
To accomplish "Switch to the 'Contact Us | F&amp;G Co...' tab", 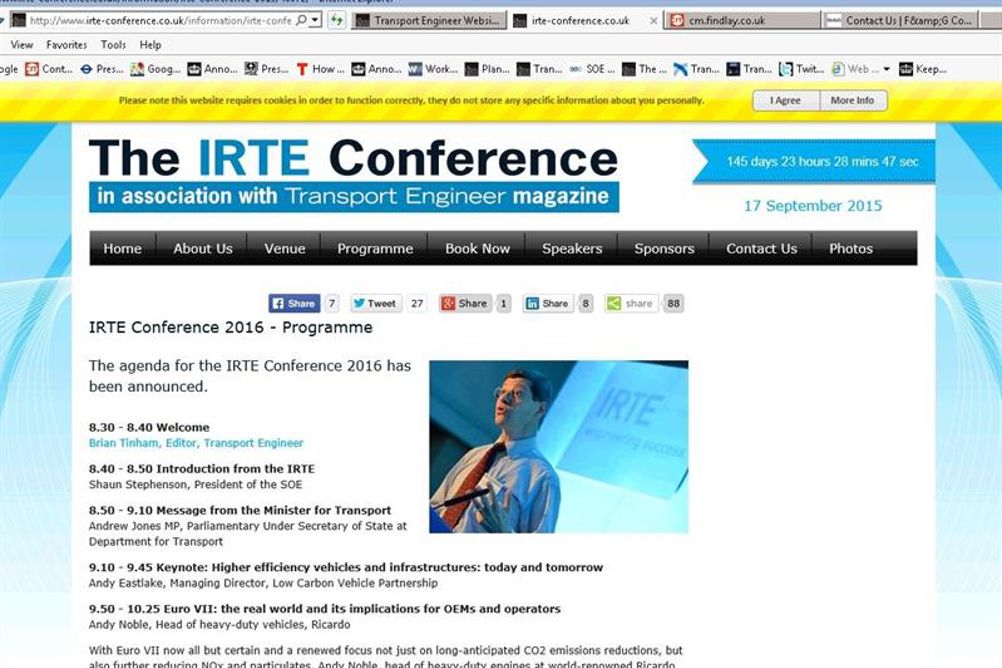I will (900, 20).
